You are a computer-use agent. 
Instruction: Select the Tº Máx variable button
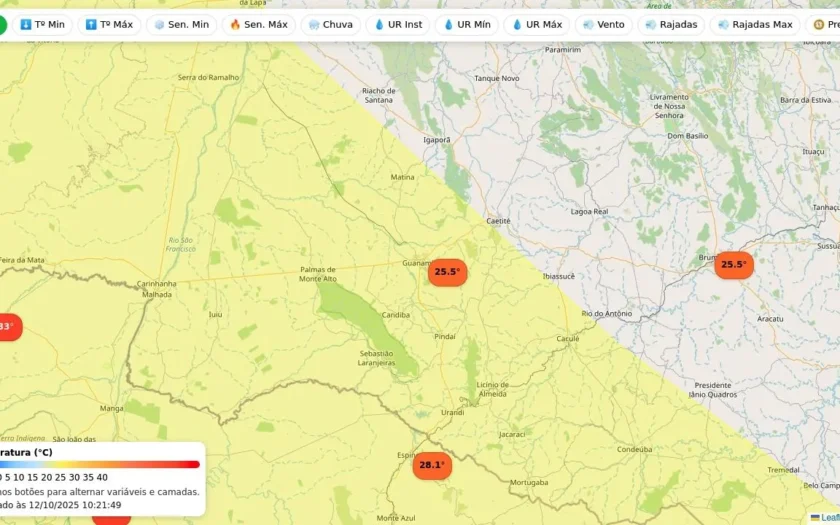[x=109, y=25]
